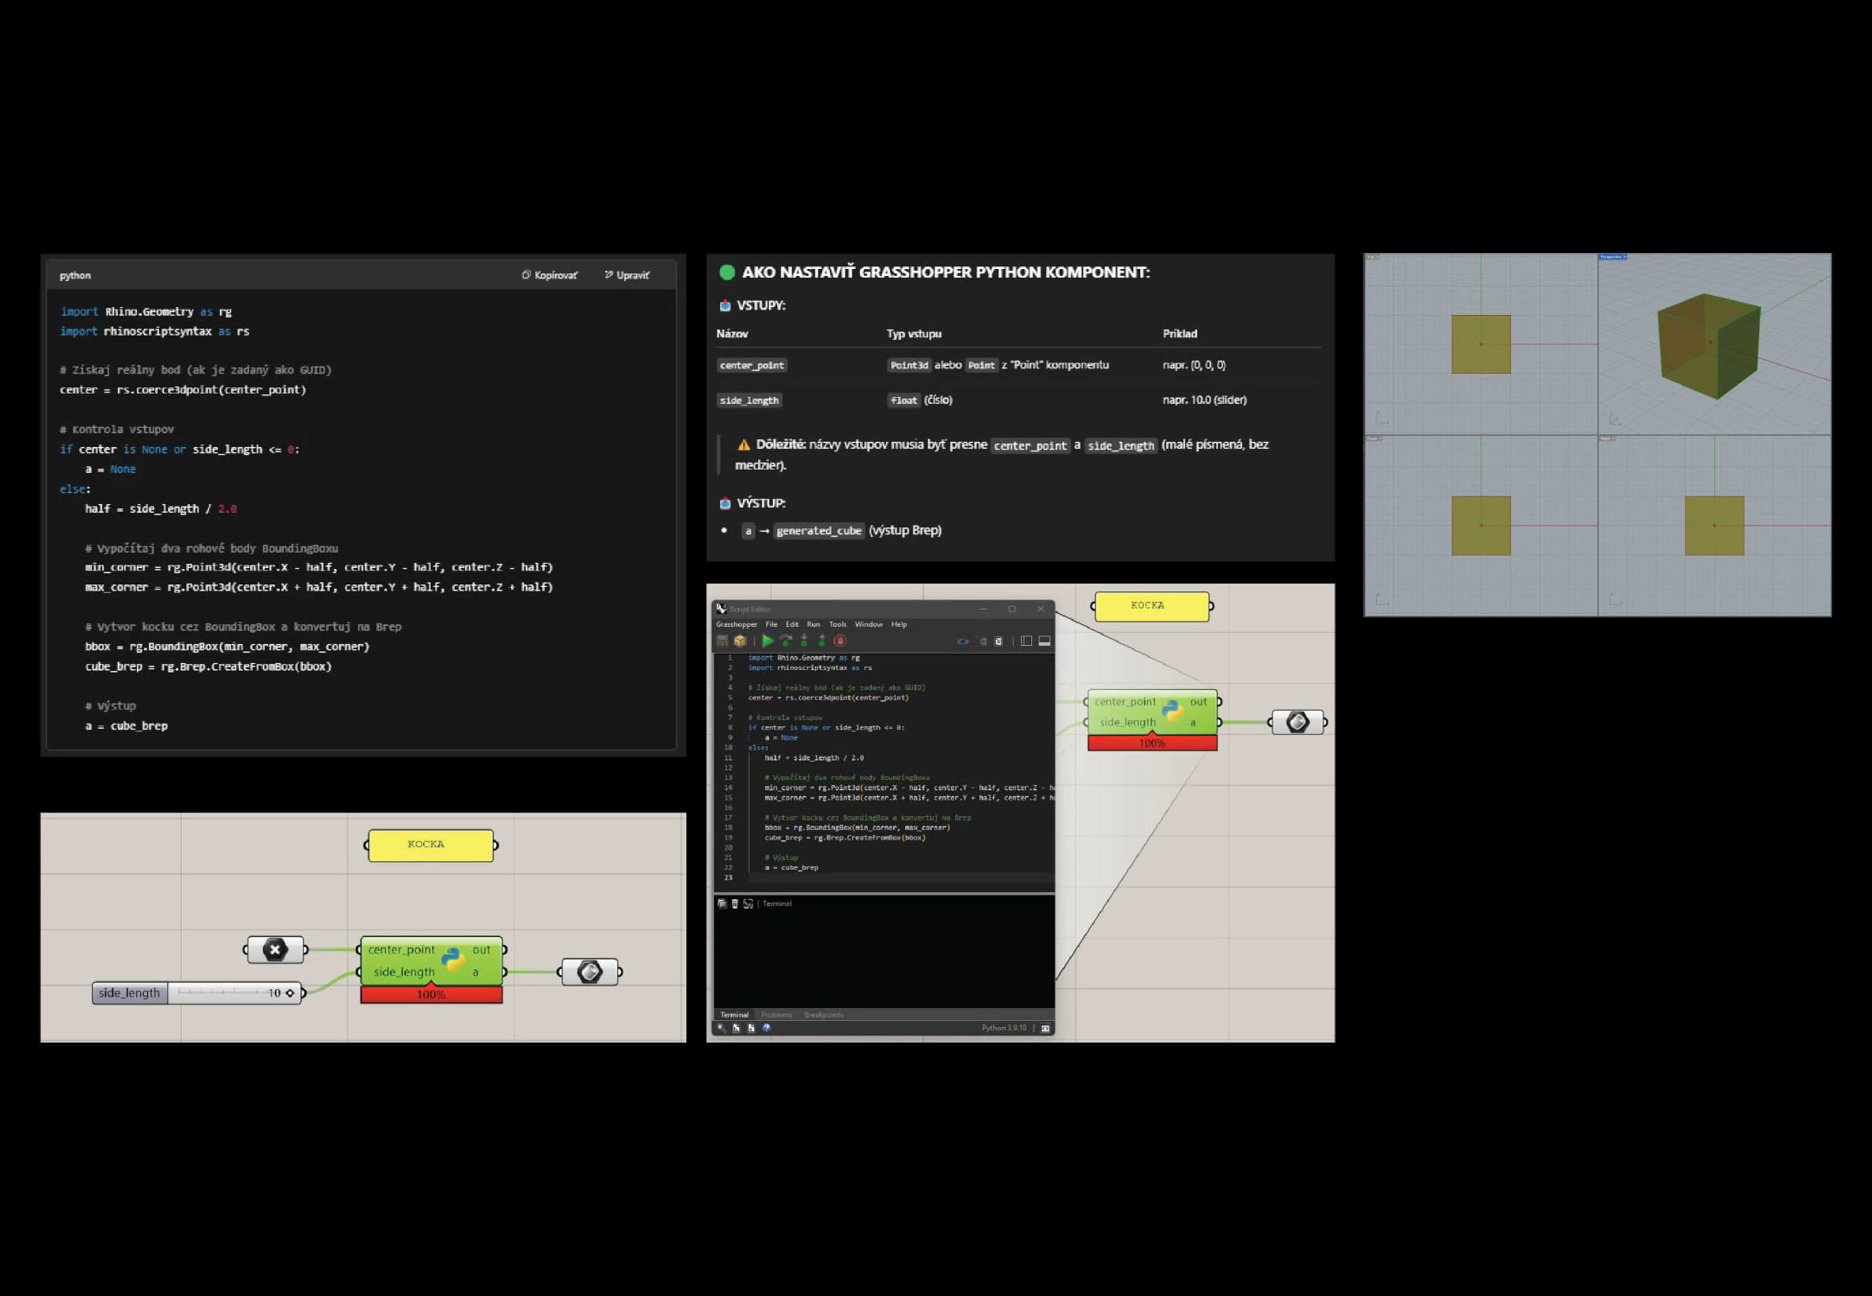
Task: Click the Upraviť edit button
Action: 627,275
